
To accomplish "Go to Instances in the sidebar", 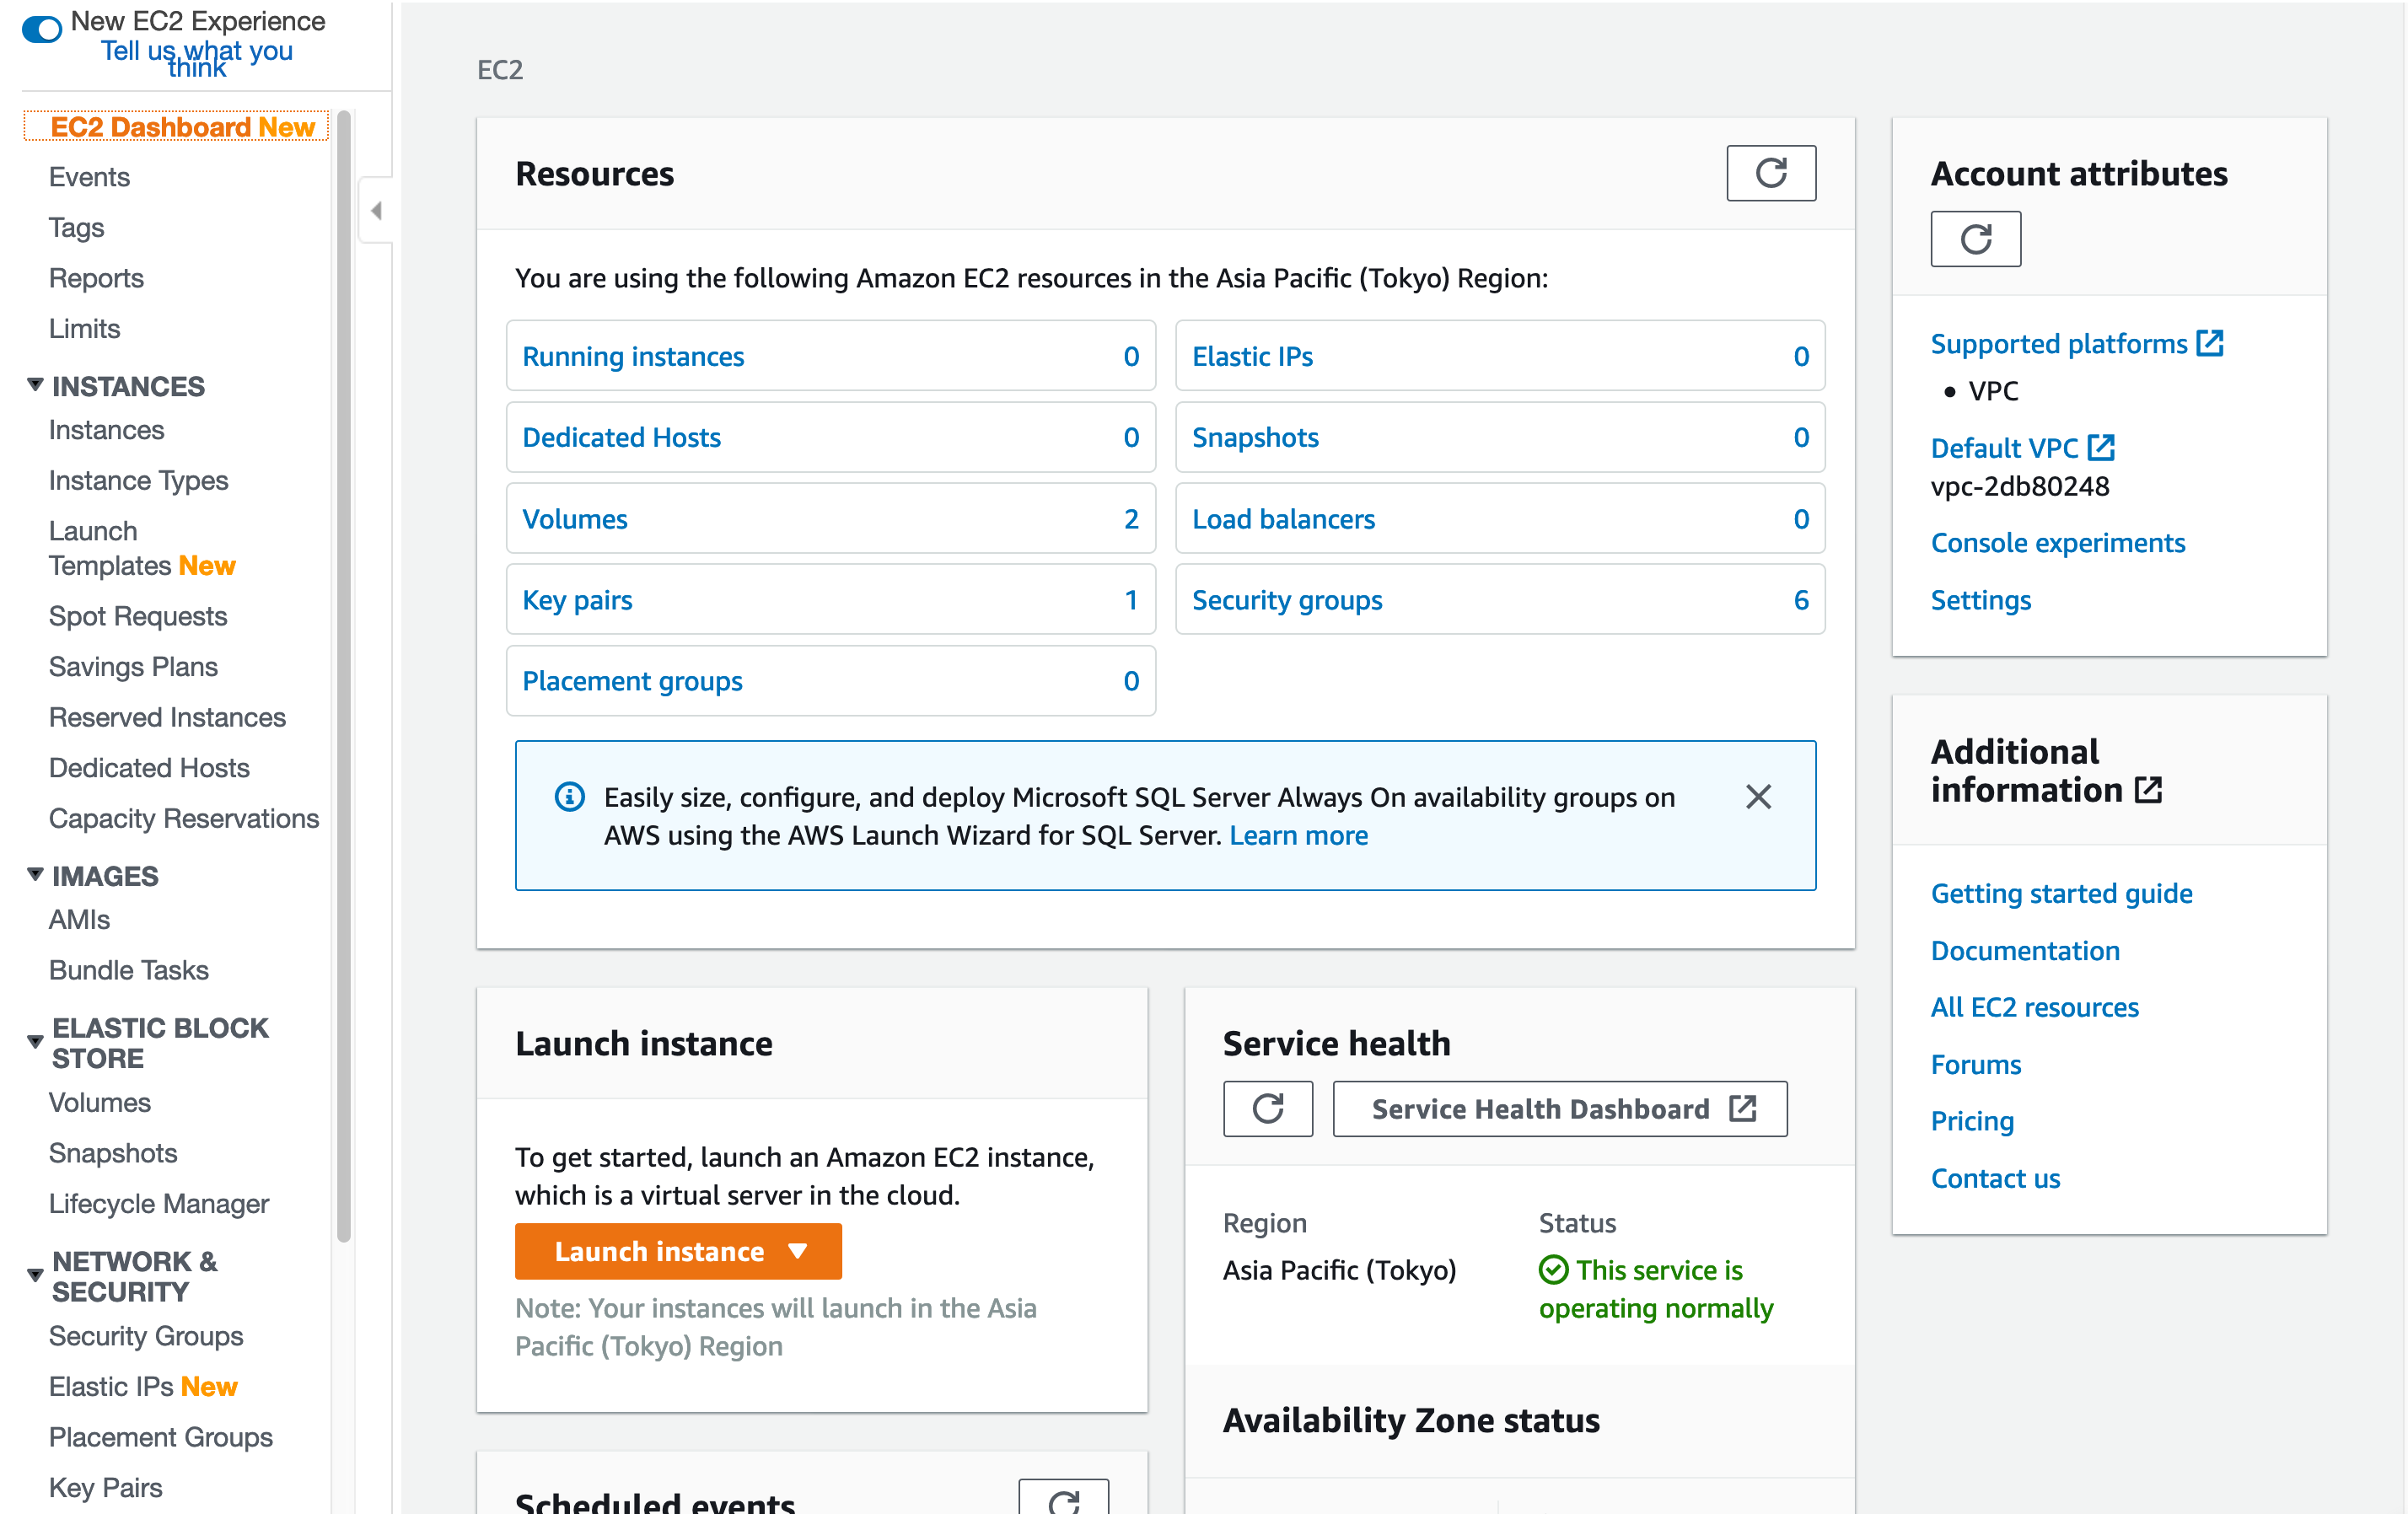I will (x=106, y=430).
